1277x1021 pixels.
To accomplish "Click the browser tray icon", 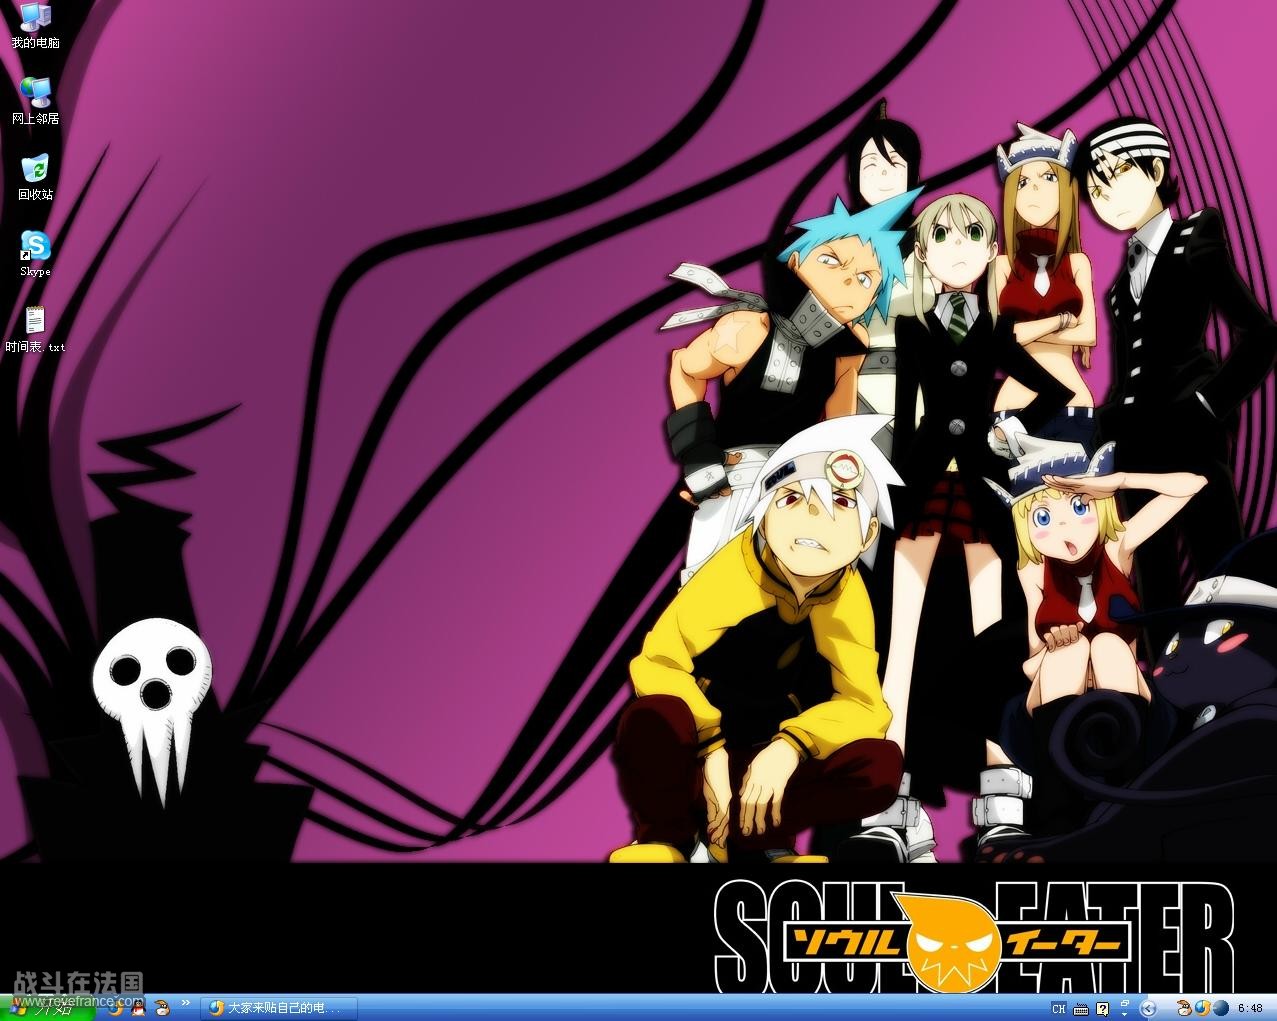I will coord(1203,1008).
